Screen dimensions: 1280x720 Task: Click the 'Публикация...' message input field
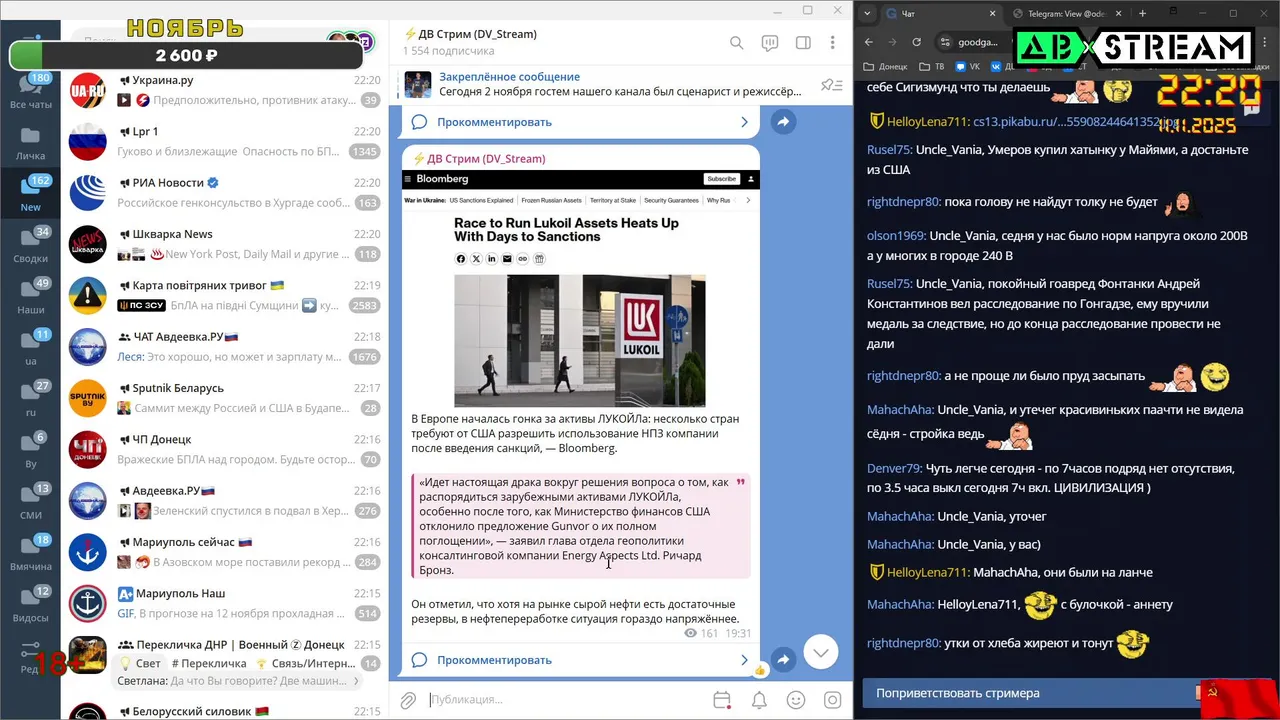pyautogui.click(x=565, y=700)
